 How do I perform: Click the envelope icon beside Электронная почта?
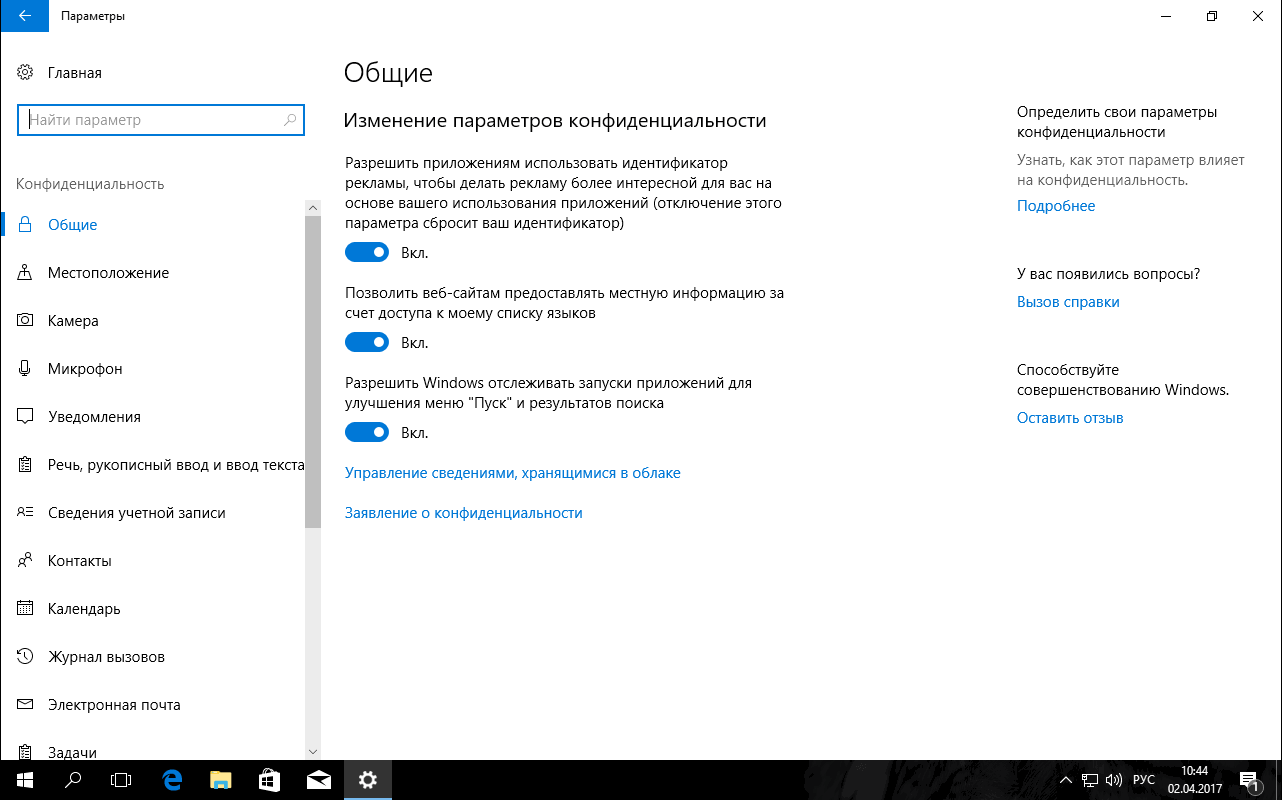point(26,705)
